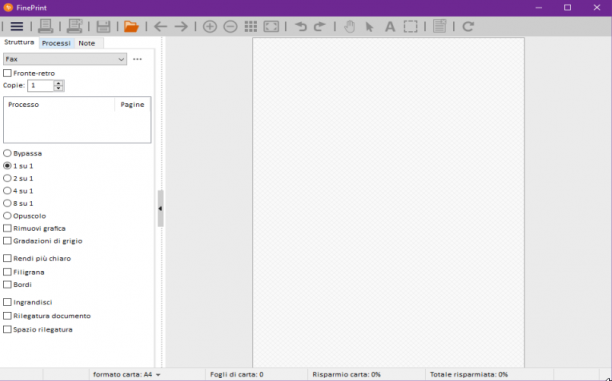This screenshot has width=612, height=381.
Task: Click the refresh circular arrow icon
Action: [x=468, y=27]
